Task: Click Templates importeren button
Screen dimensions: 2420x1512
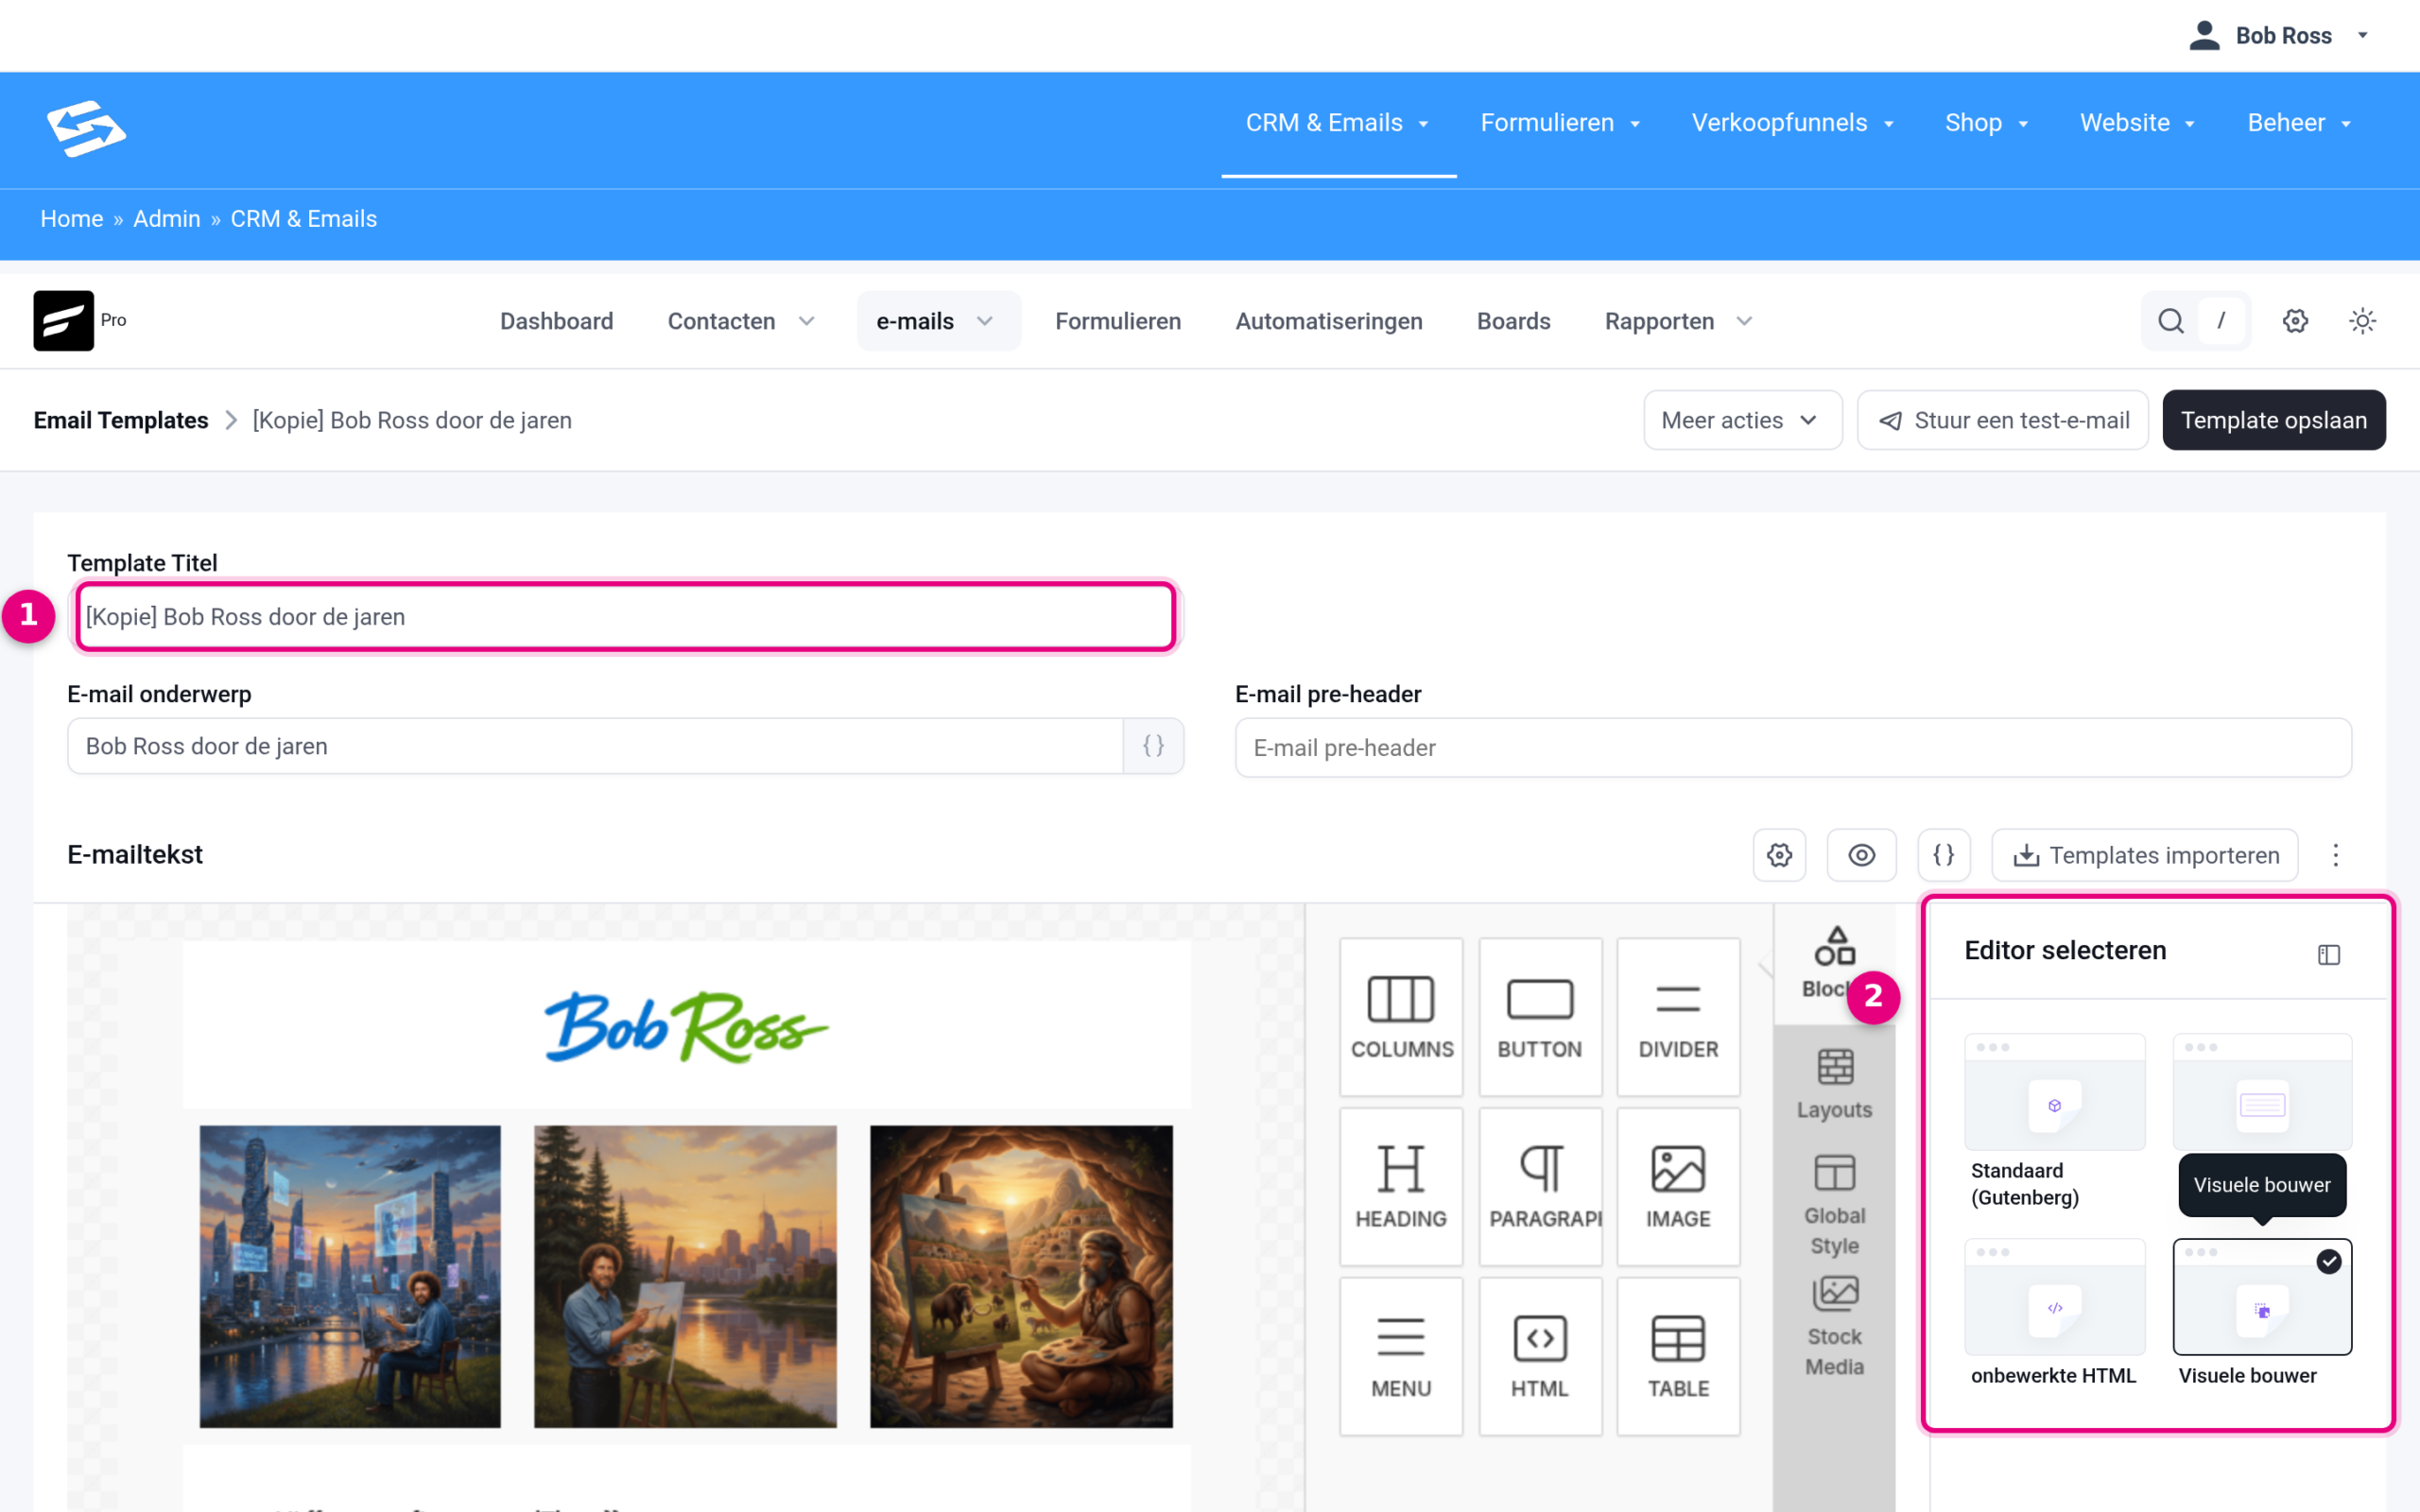Action: click(x=2144, y=855)
